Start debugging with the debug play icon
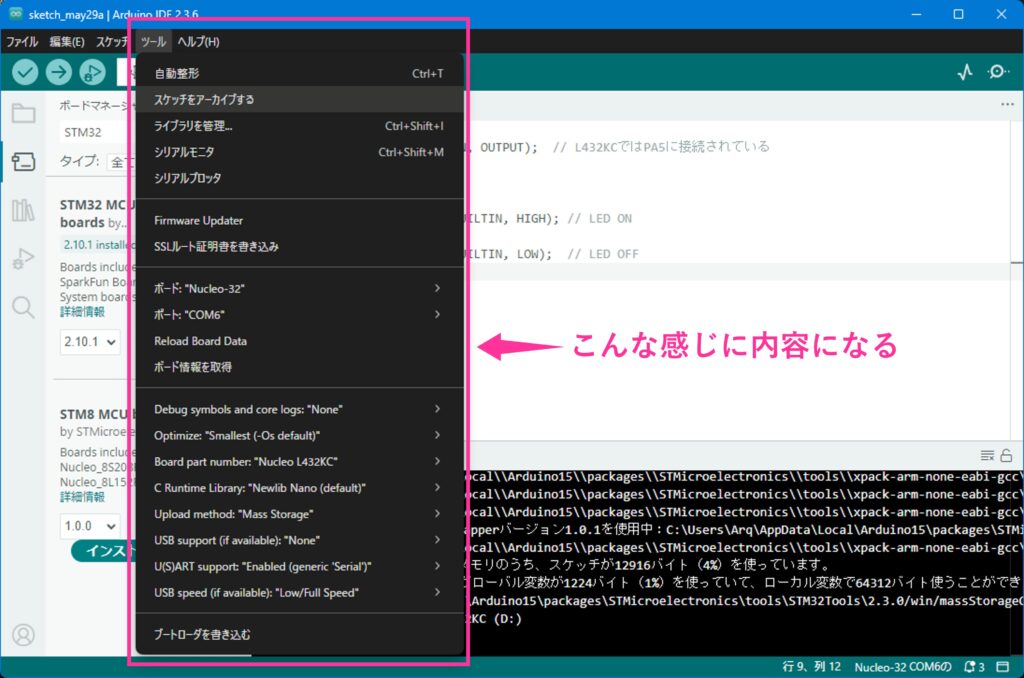The height and width of the screenshot is (678, 1024). coord(93,72)
